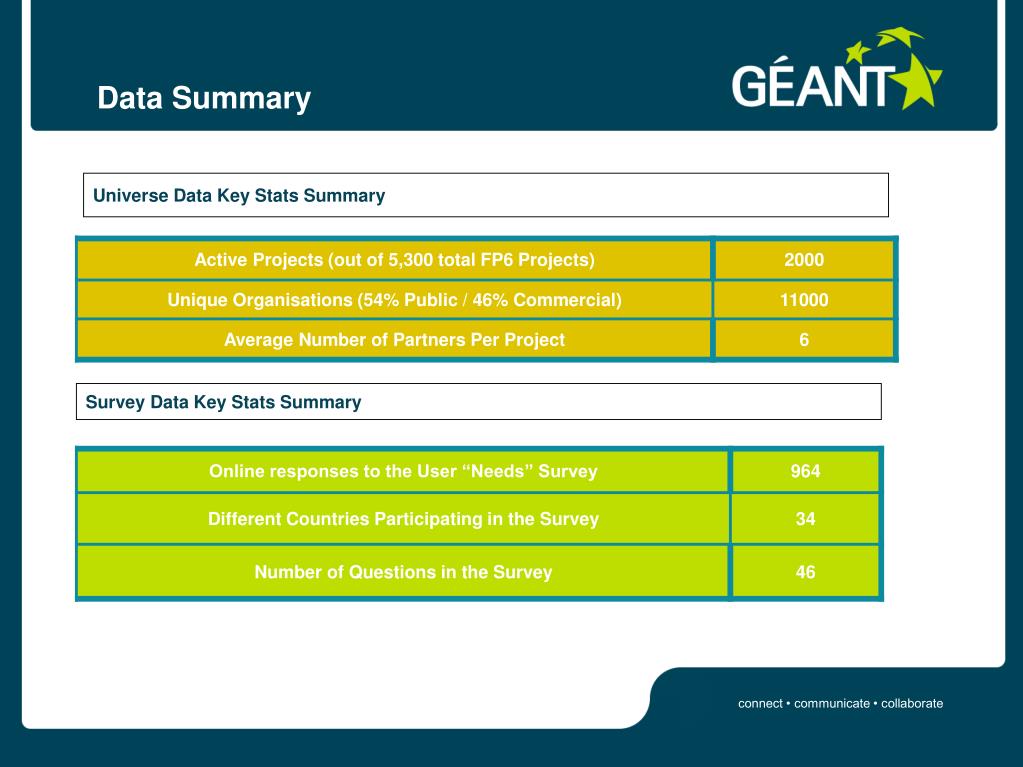
Task: Click 'connect • communicate • collaborate' tagline
Action: (x=840, y=704)
